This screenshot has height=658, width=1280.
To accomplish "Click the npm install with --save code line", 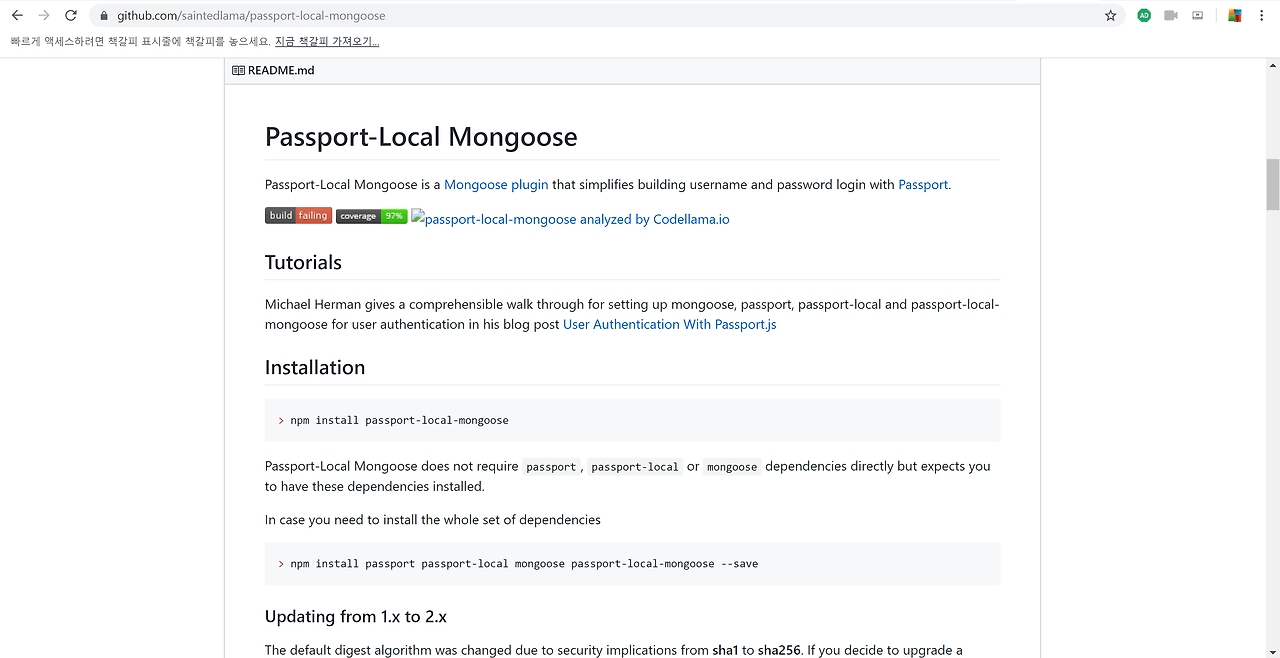I will (524, 563).
